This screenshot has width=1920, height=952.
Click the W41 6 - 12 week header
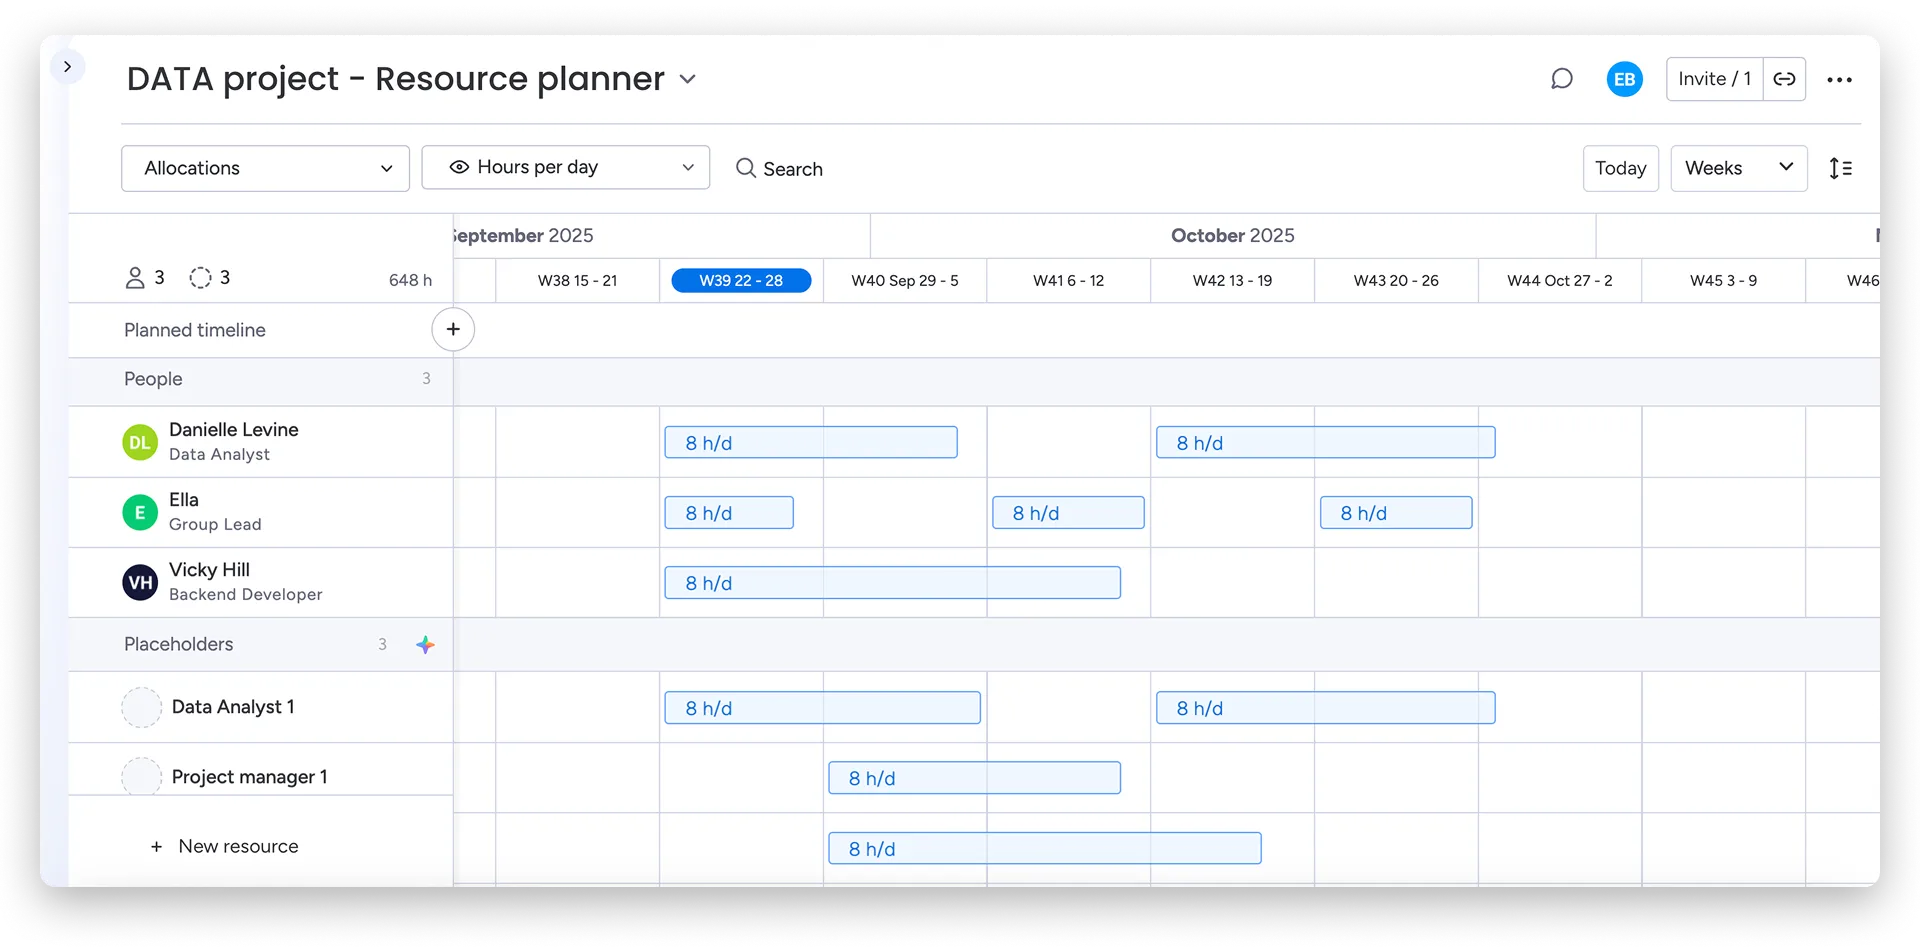(1068, 281)
